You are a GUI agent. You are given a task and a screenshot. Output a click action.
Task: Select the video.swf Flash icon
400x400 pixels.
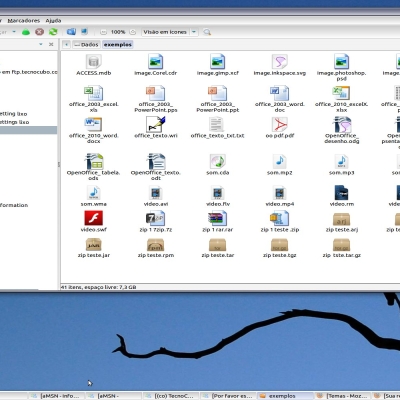(x=94, y=218)
